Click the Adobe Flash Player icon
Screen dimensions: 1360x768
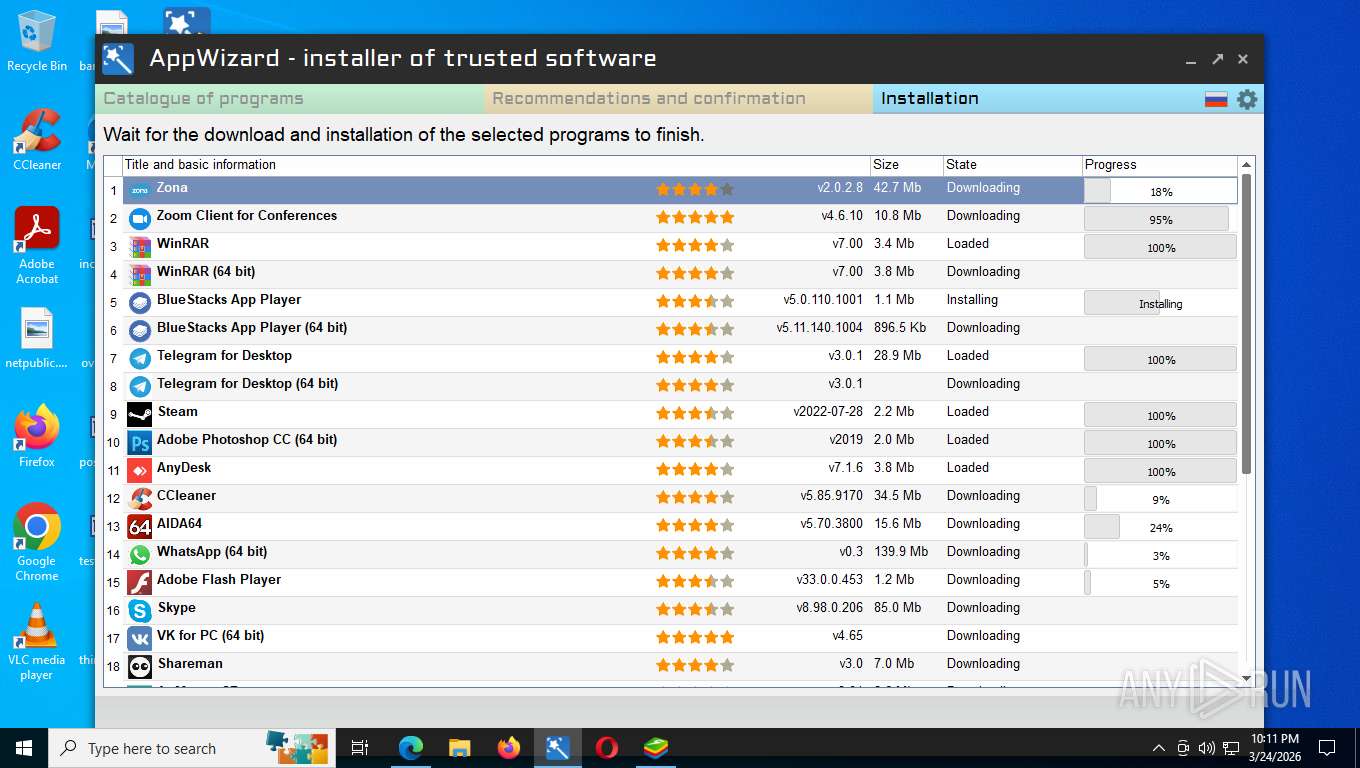click(139, 582)
